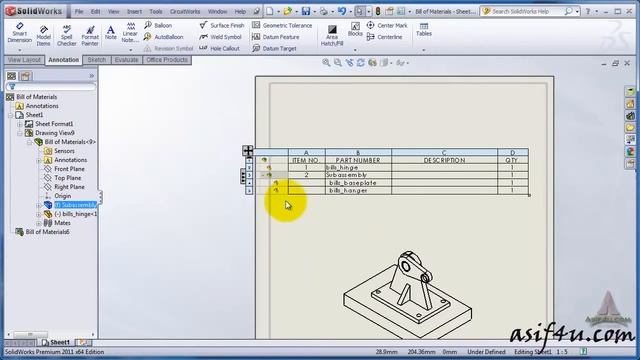The width and height of the screenshot is (640, 360).
Task: Open the Tools menu
Action: [156, 11]
